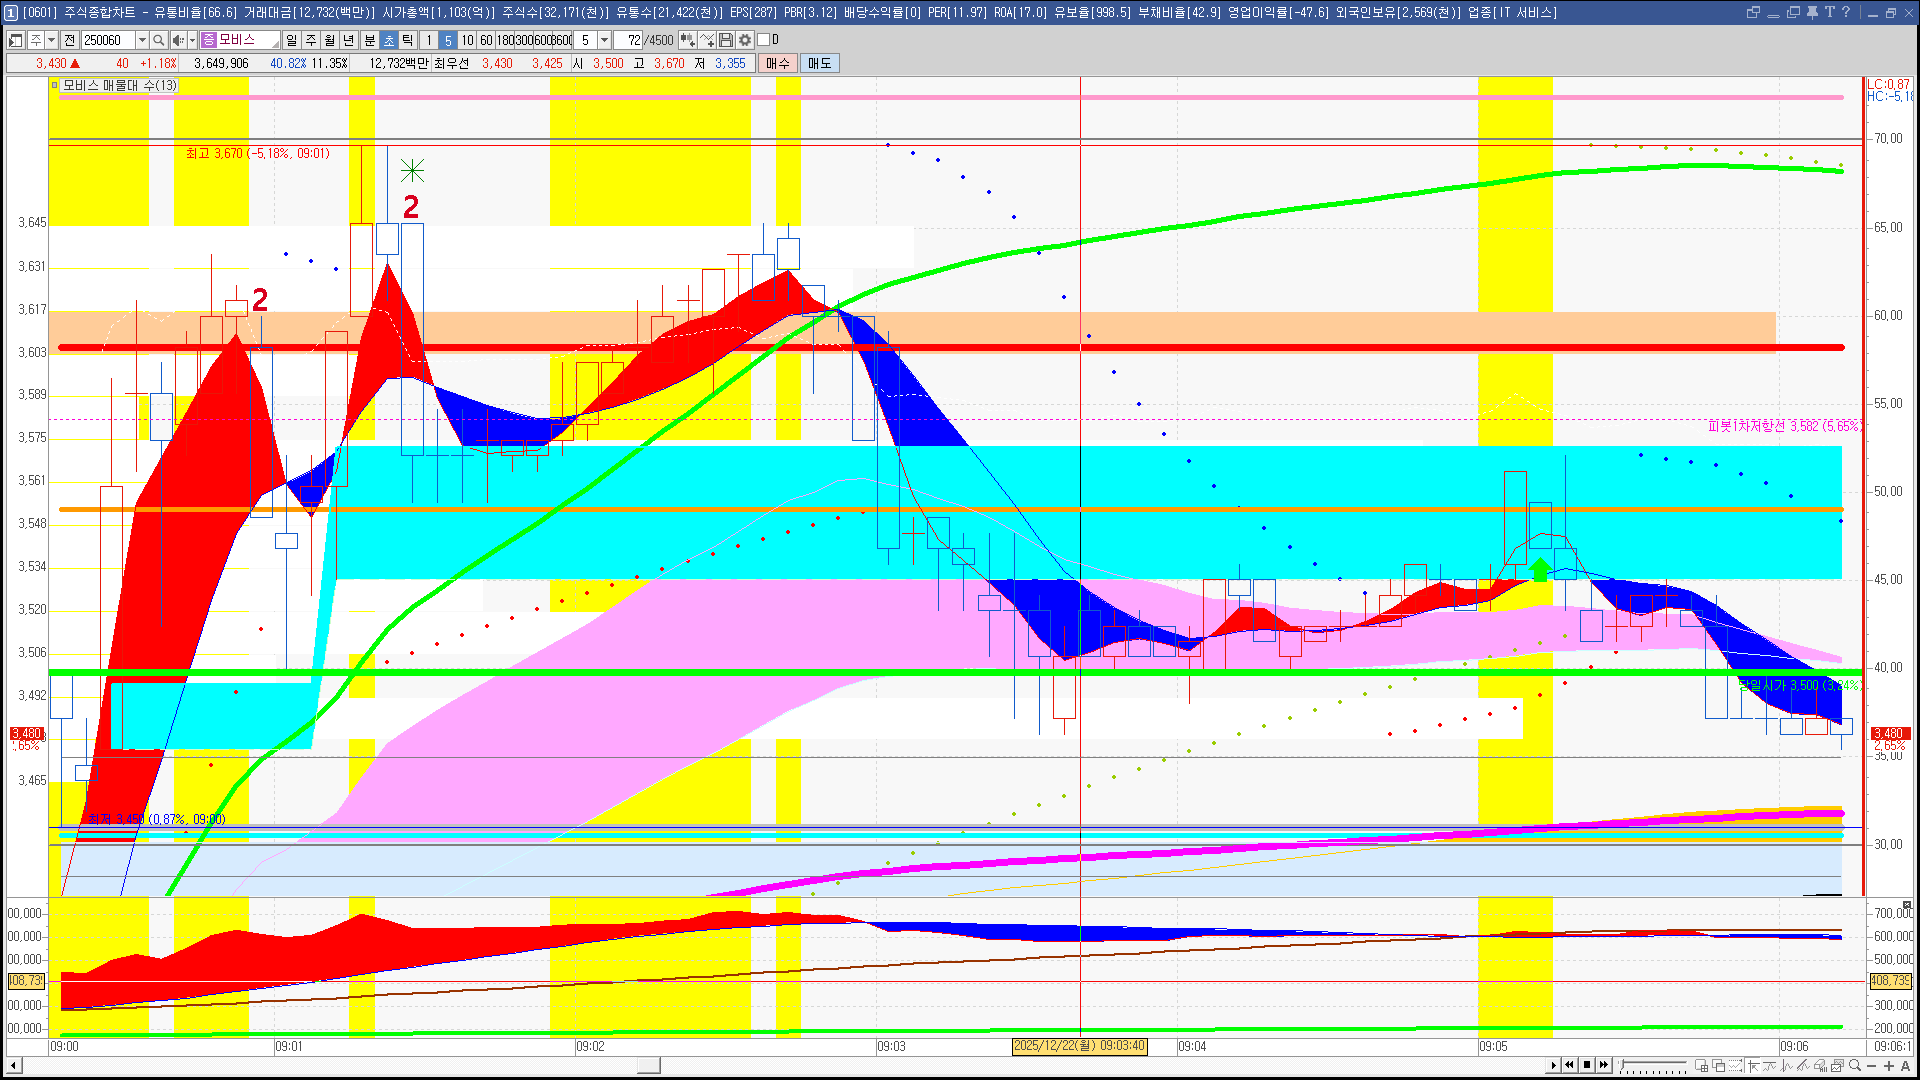The width and height of the screenshot is (1920, 1080).
Task: Select the 분 (minute) period tab
Action: [369, 40]
